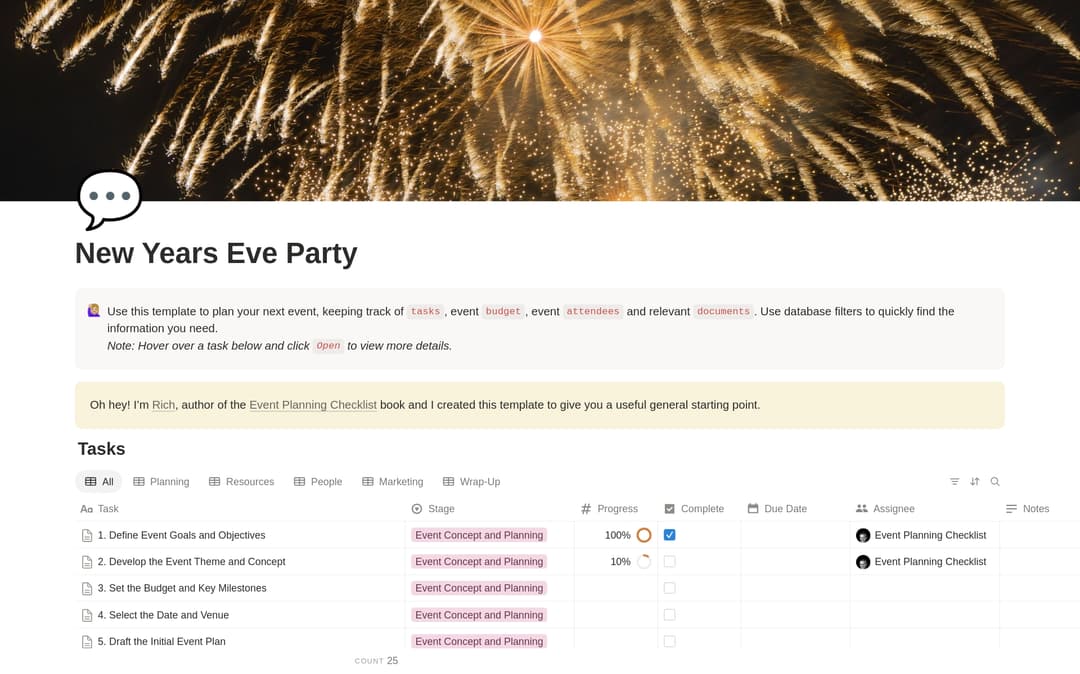1080x674 pixels.
Task: Click the 10% progress ring
Action: point(644,562)
